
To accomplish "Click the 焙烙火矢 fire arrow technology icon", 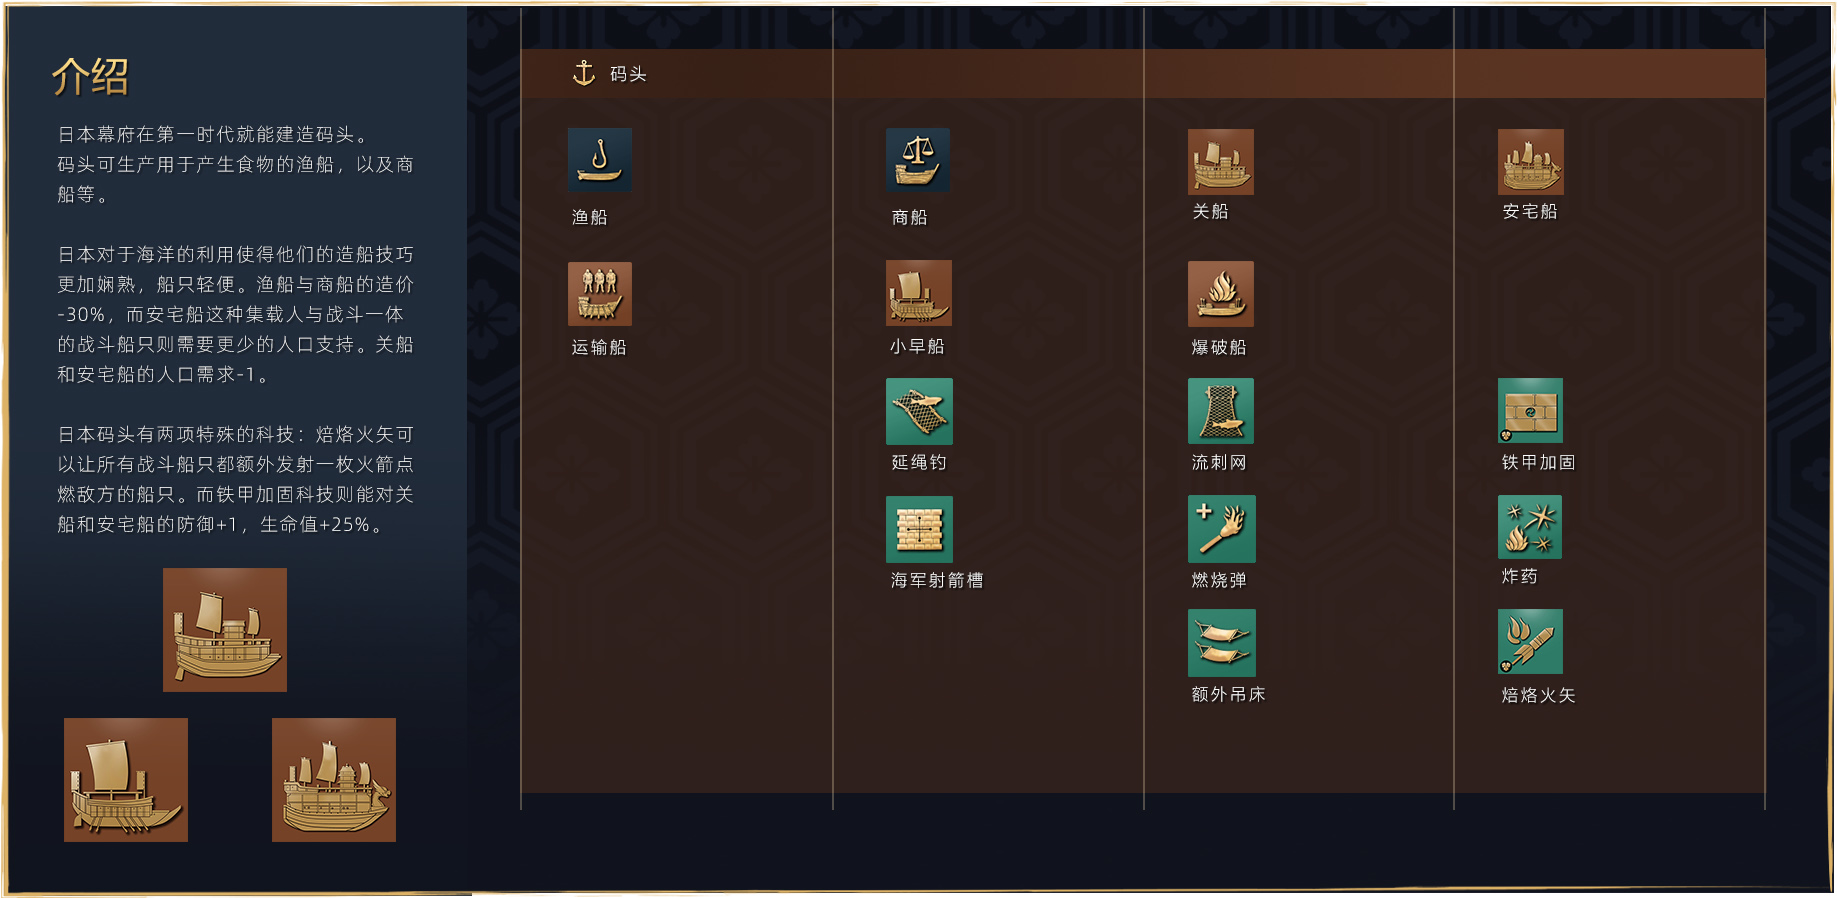I will tap(1530, 642).
